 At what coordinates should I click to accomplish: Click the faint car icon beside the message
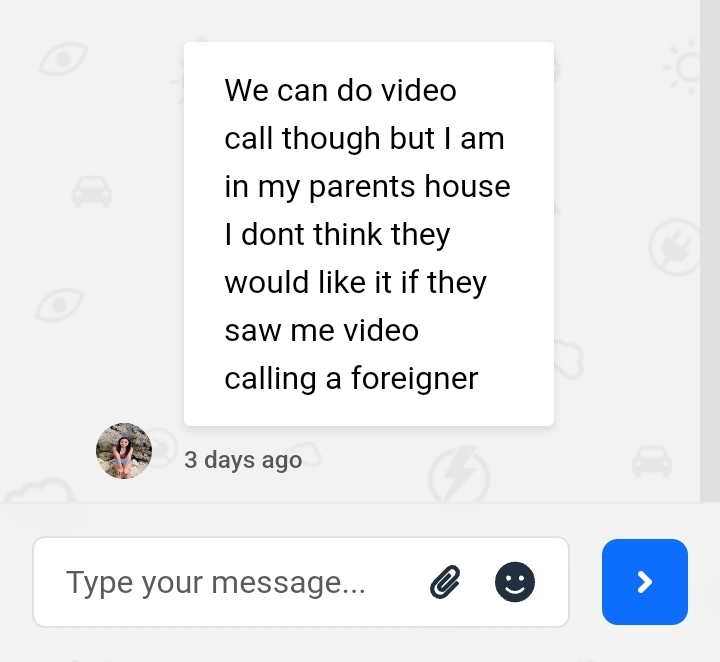[92, 191]
